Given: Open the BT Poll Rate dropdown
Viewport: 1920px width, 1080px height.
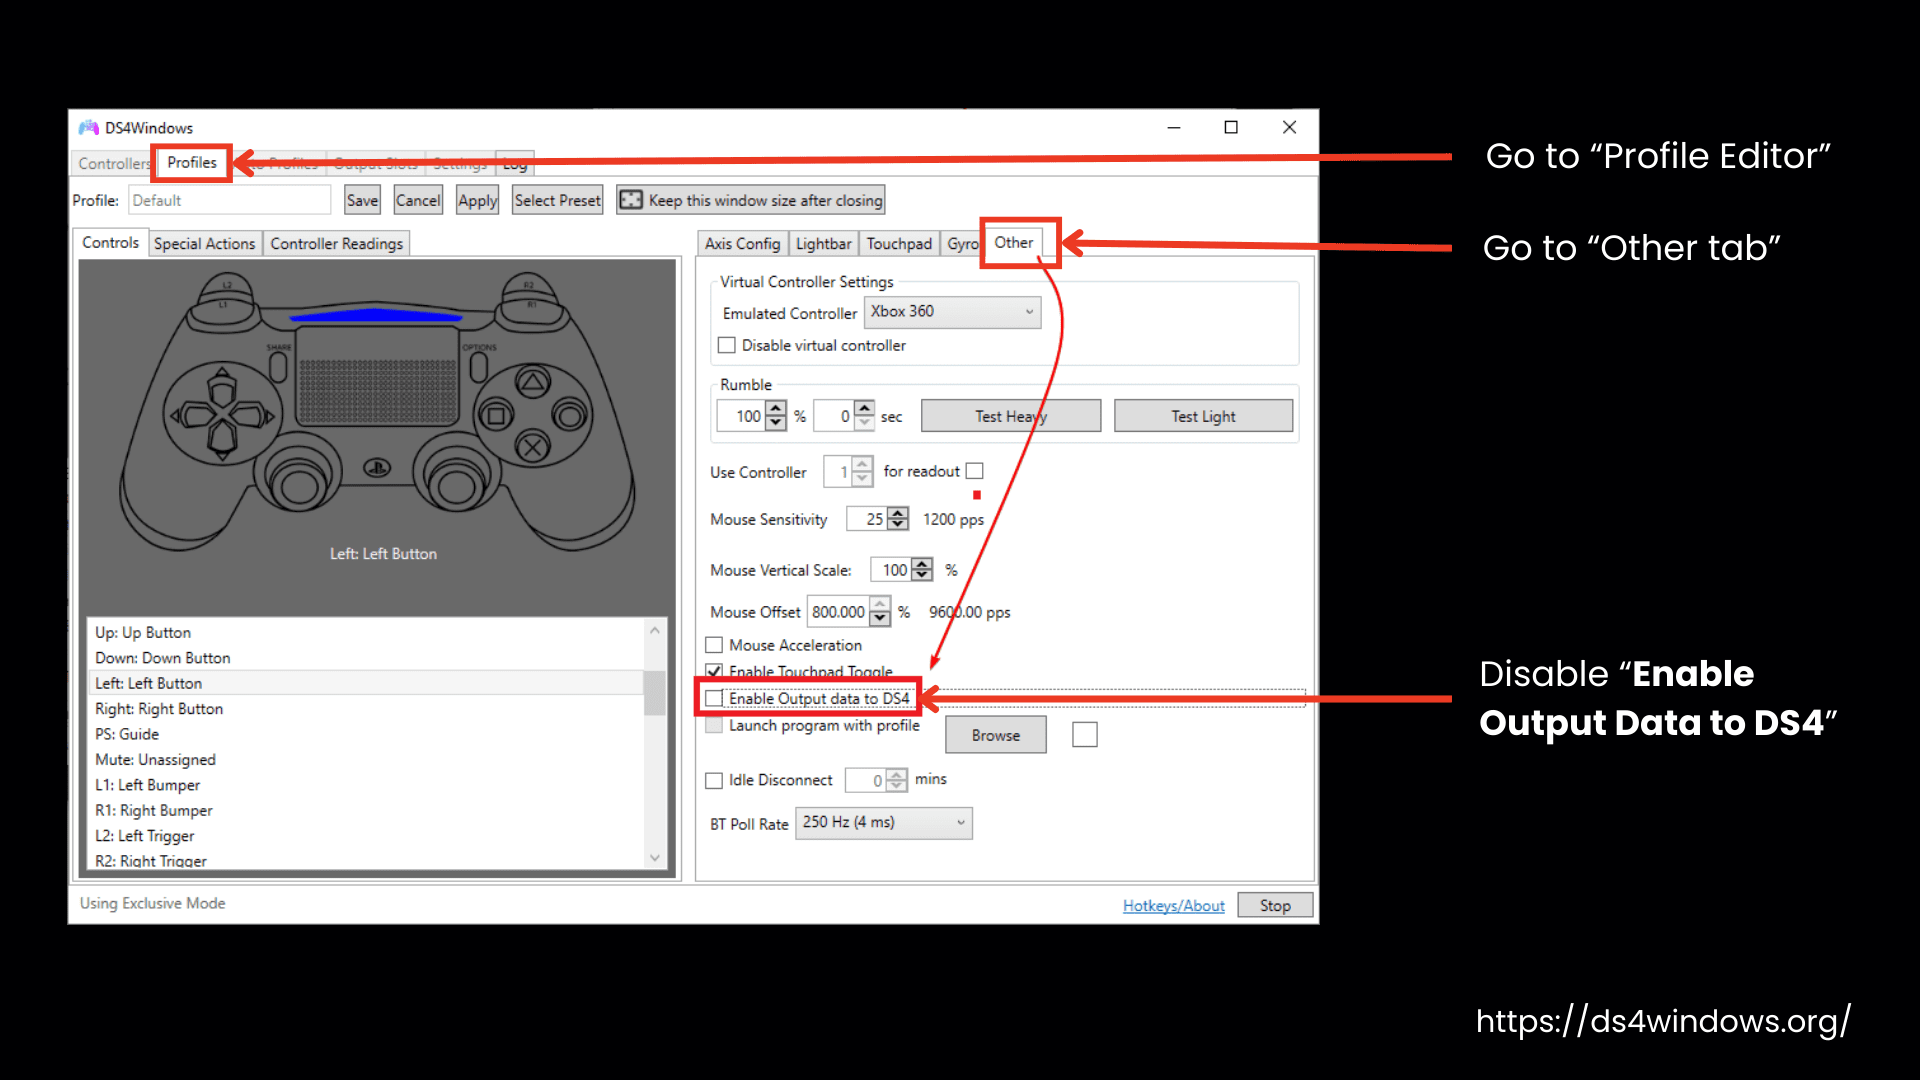Looking at the screenshot, I should (x=884, y=823).
